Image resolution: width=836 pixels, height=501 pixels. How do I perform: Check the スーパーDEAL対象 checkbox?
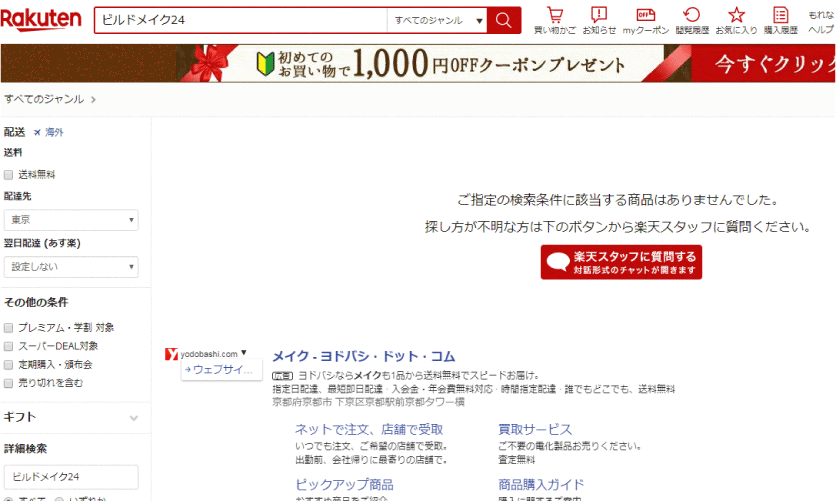point(9,346)
